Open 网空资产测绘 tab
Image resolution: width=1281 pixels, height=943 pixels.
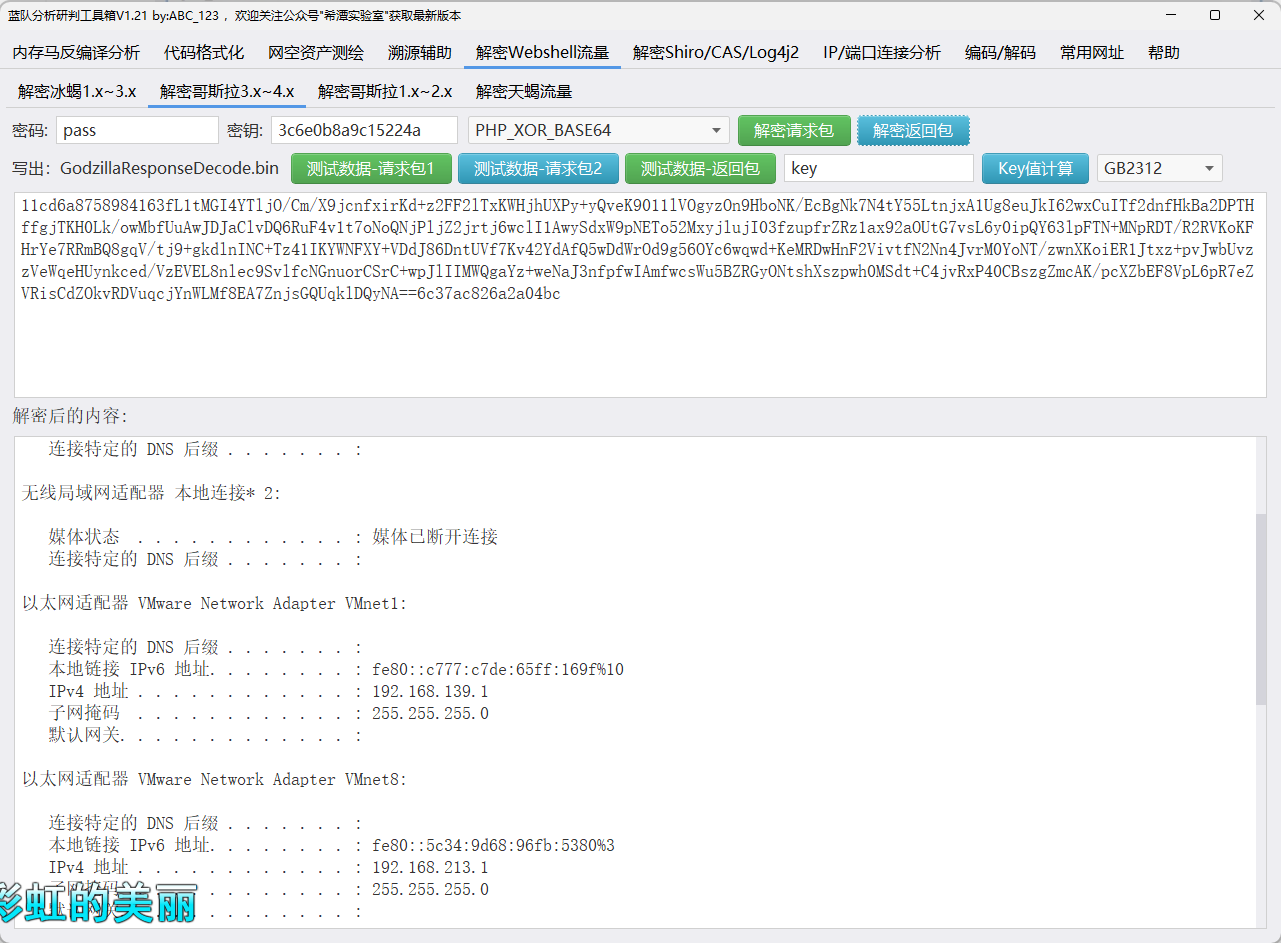(316, 53)
